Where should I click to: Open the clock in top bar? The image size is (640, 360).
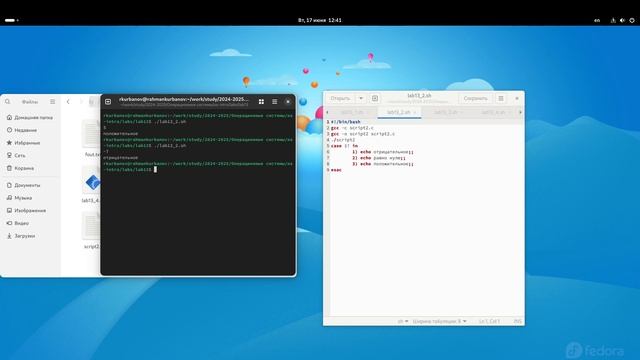point(320,20)
